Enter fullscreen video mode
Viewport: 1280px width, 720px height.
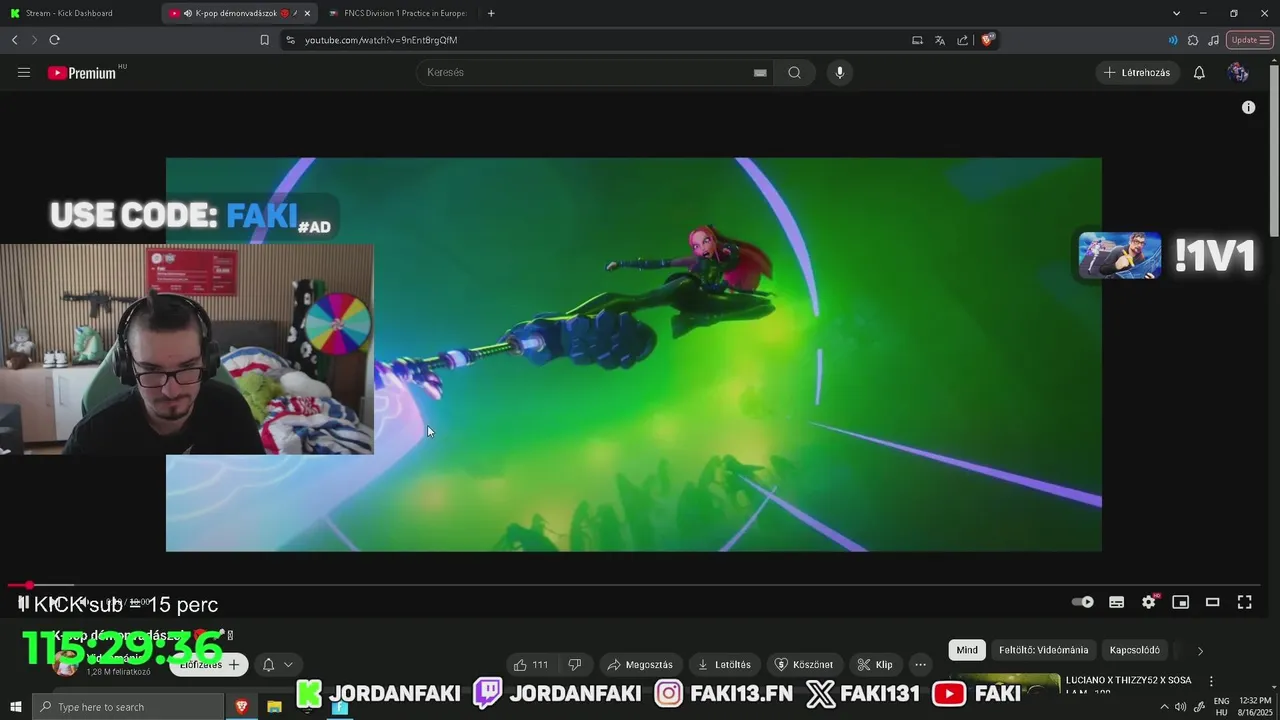[x=1245, y=602]
